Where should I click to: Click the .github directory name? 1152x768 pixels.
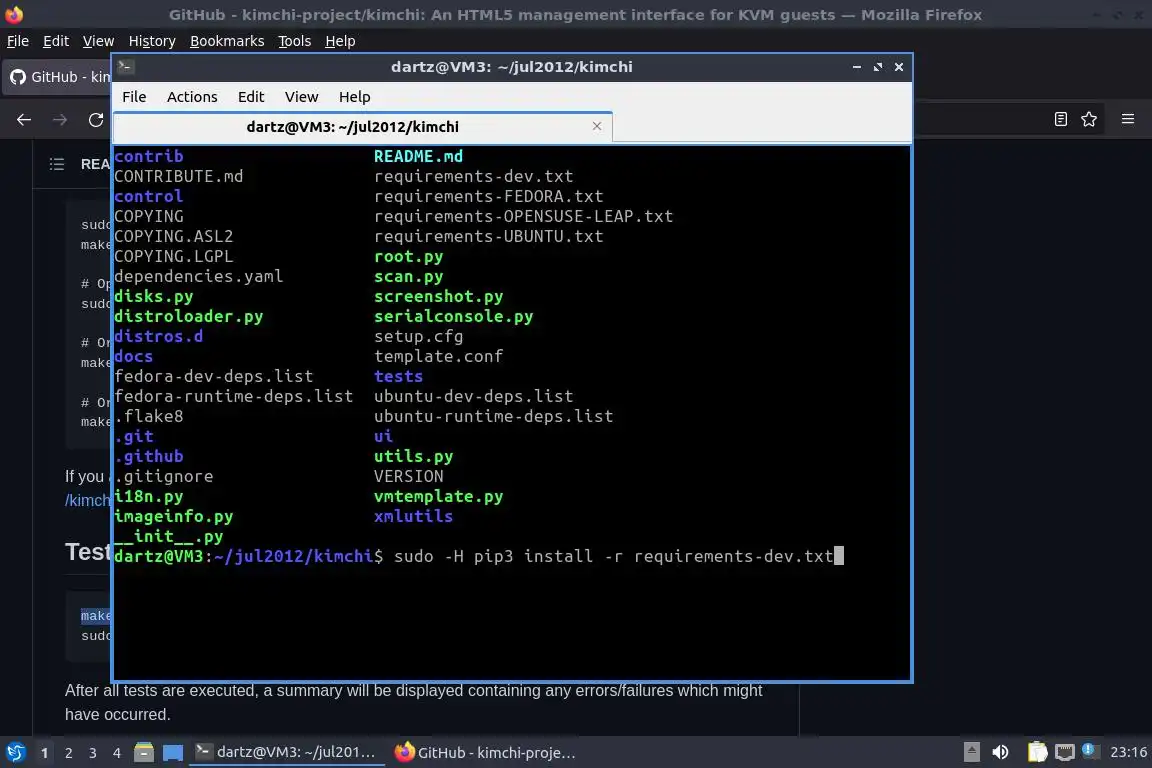(x=148, y=456)
